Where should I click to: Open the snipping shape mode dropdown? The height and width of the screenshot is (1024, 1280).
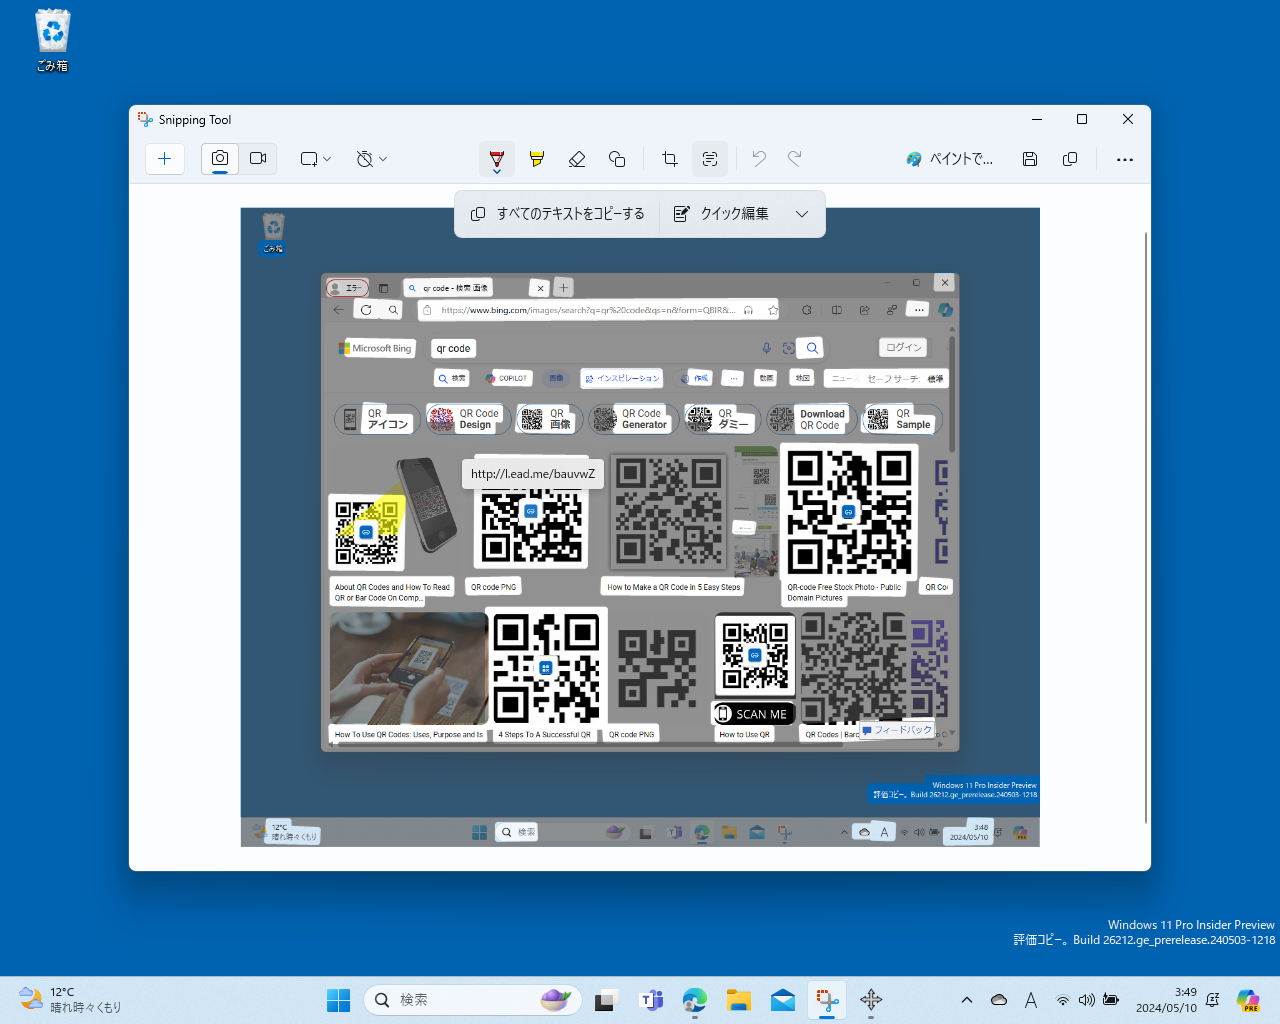click(x=316, y=159)
